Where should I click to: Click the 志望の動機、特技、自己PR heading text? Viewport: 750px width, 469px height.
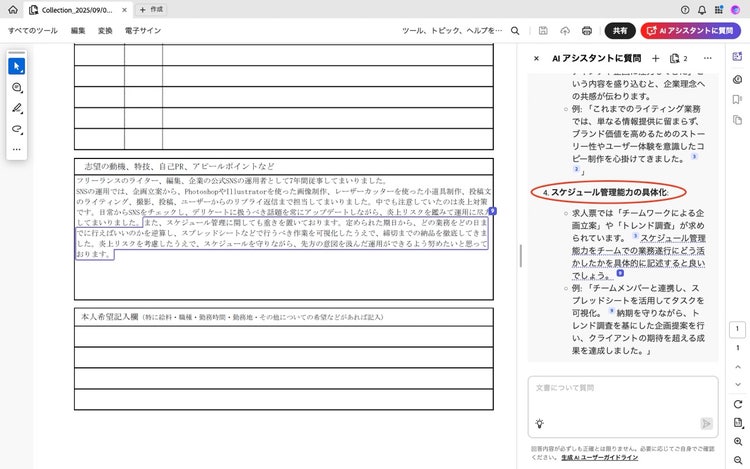pyautogui.click(x=179, y=166)
